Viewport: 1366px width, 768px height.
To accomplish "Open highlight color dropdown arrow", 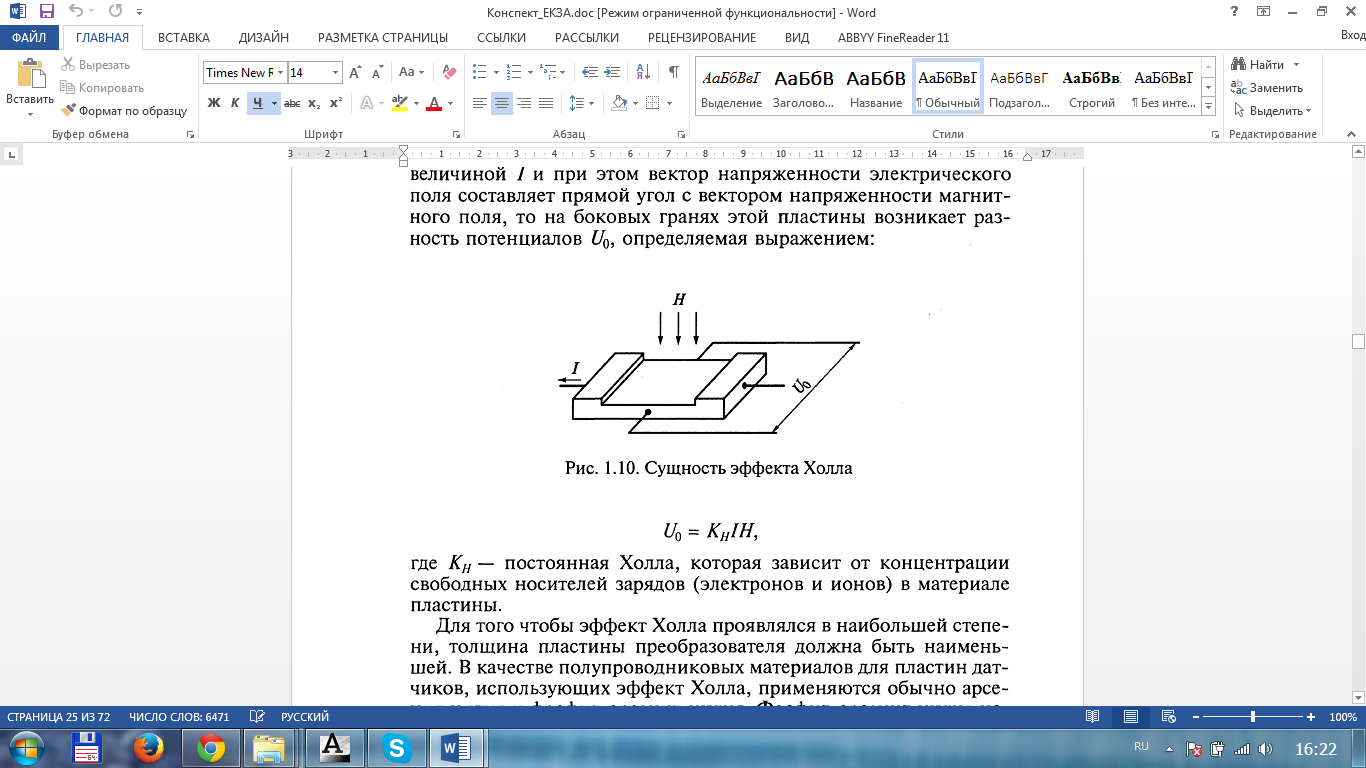I will point(415,103).
